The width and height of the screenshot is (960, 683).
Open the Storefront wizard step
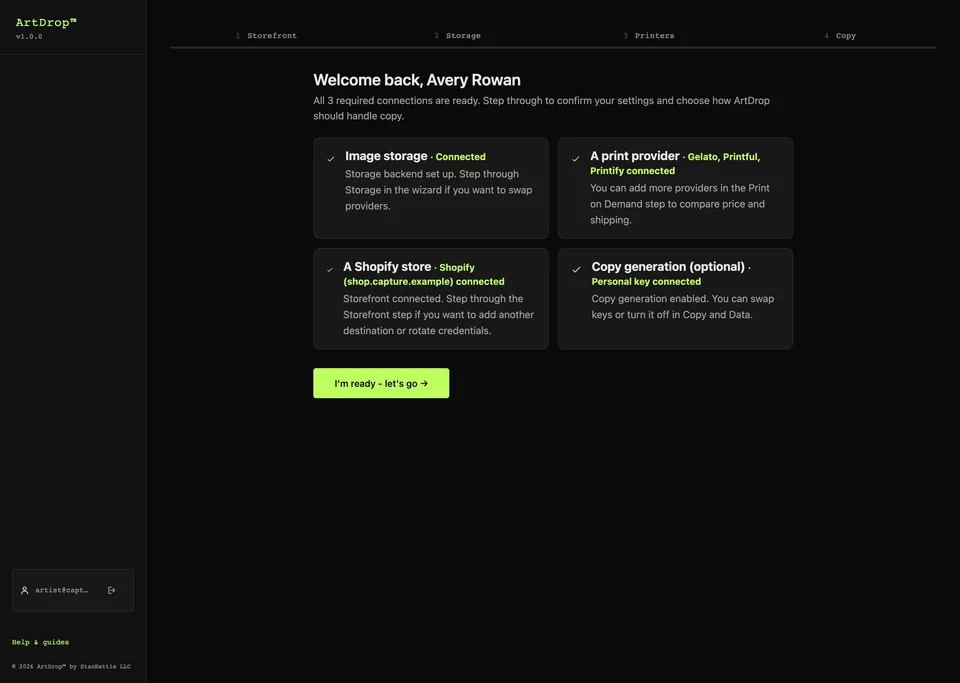click(x=266, y=35)
